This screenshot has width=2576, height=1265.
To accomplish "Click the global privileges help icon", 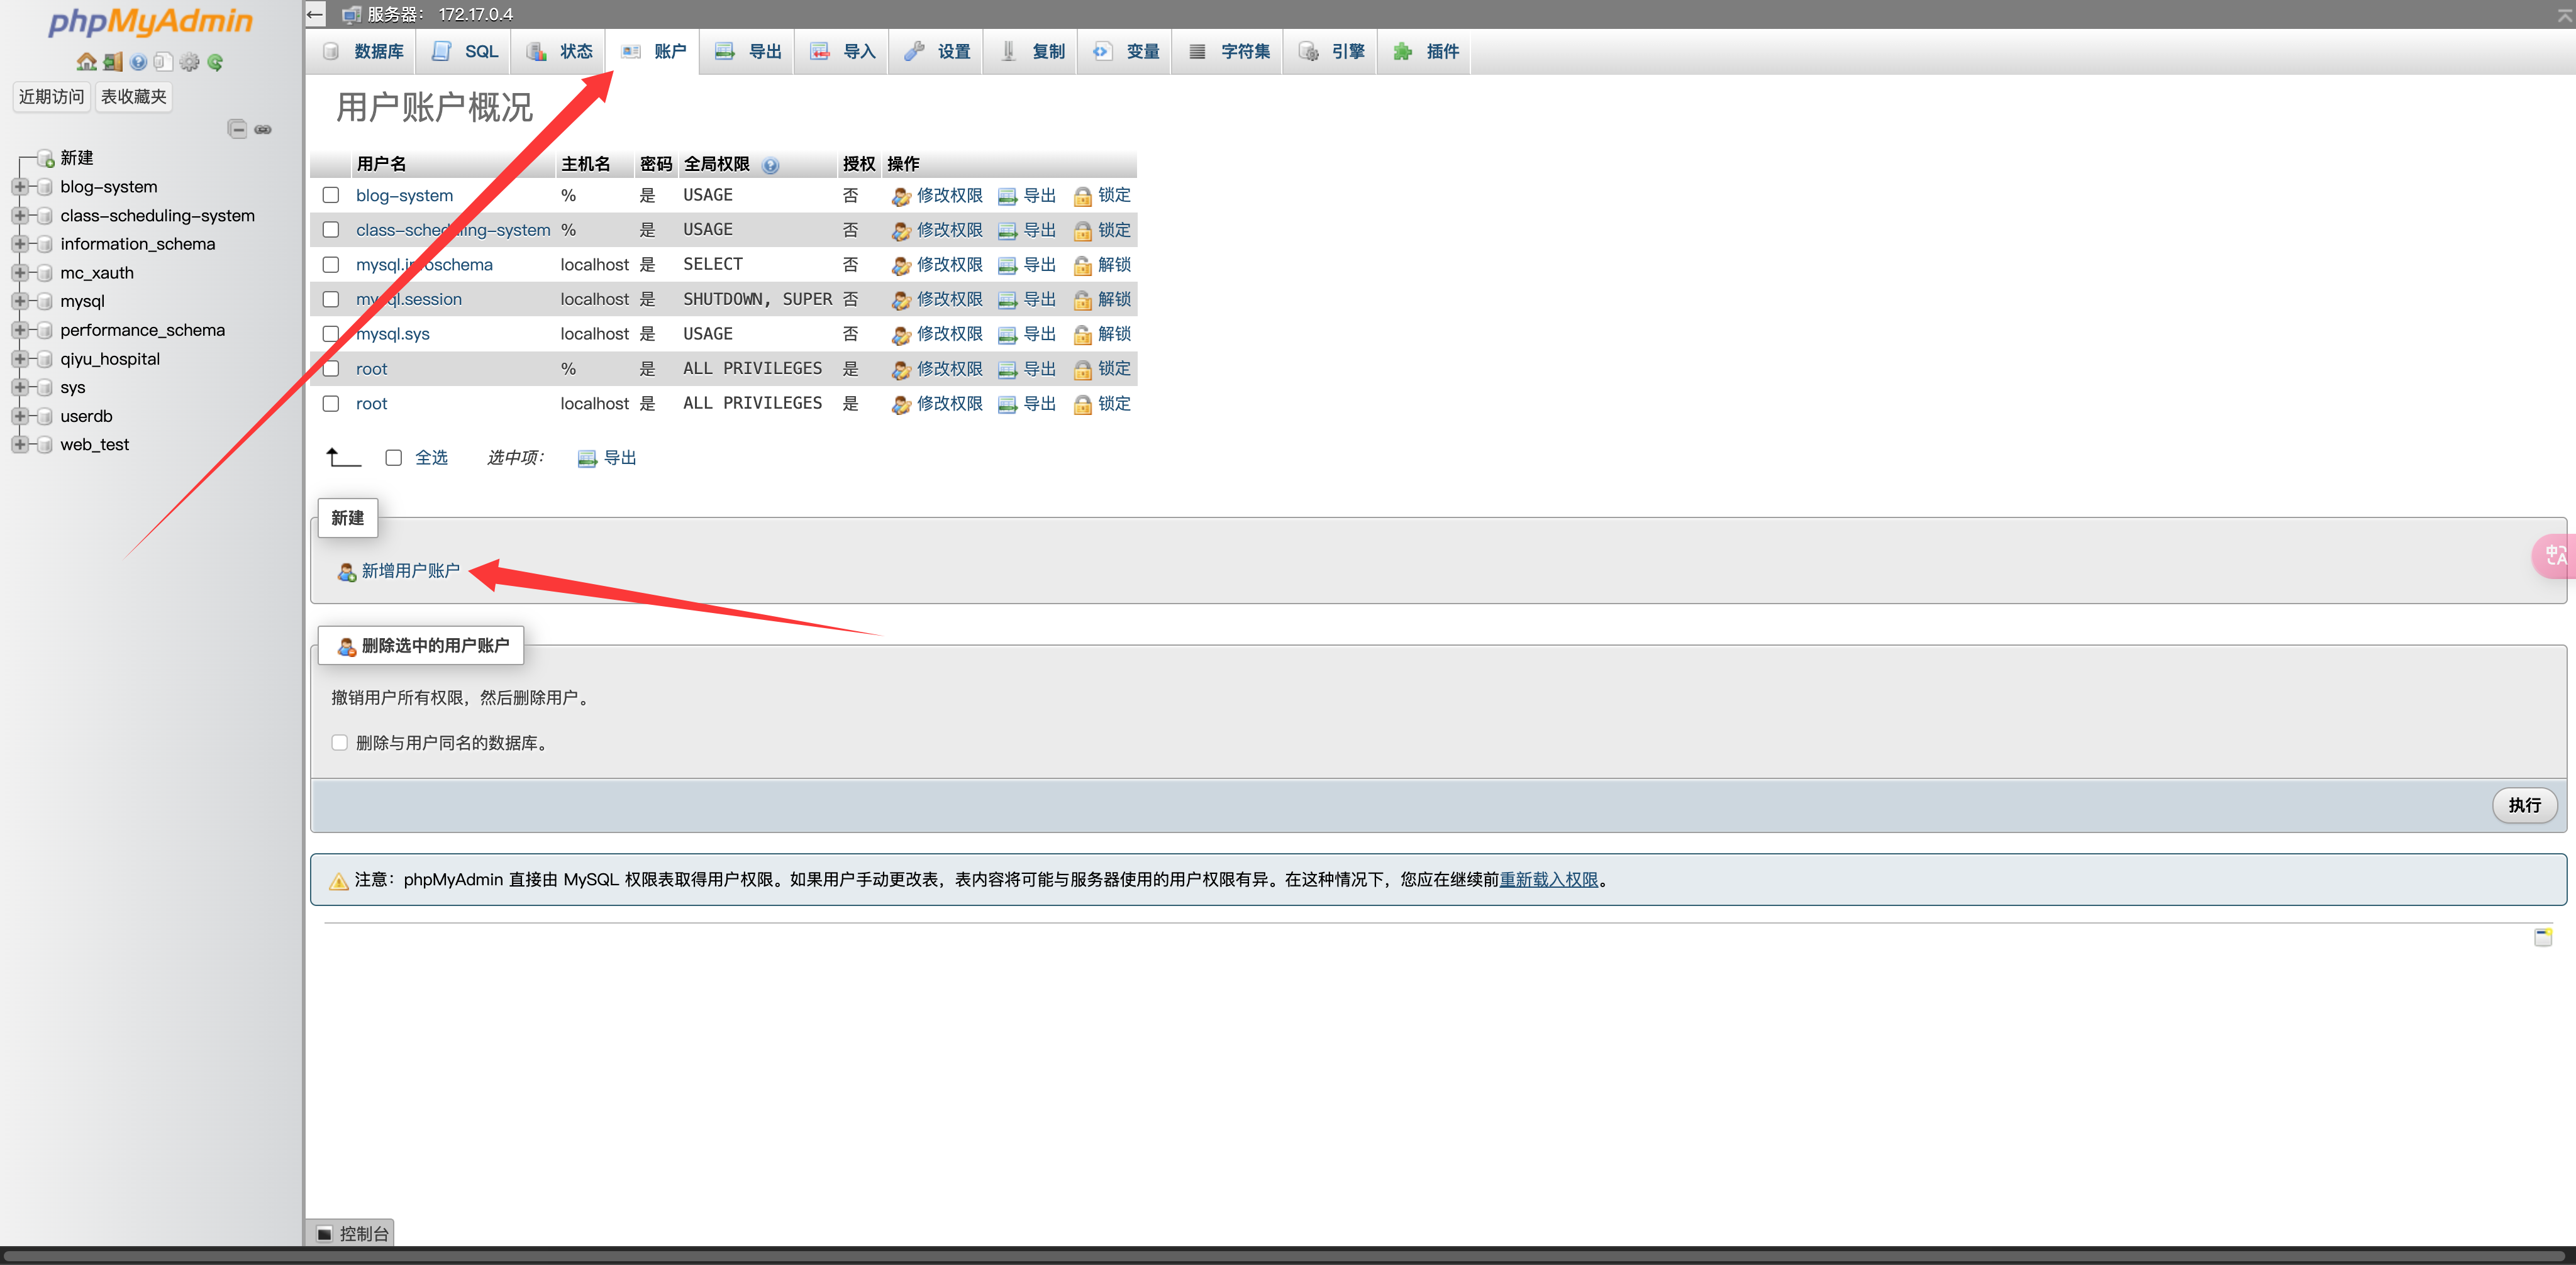I will point(770,165).
